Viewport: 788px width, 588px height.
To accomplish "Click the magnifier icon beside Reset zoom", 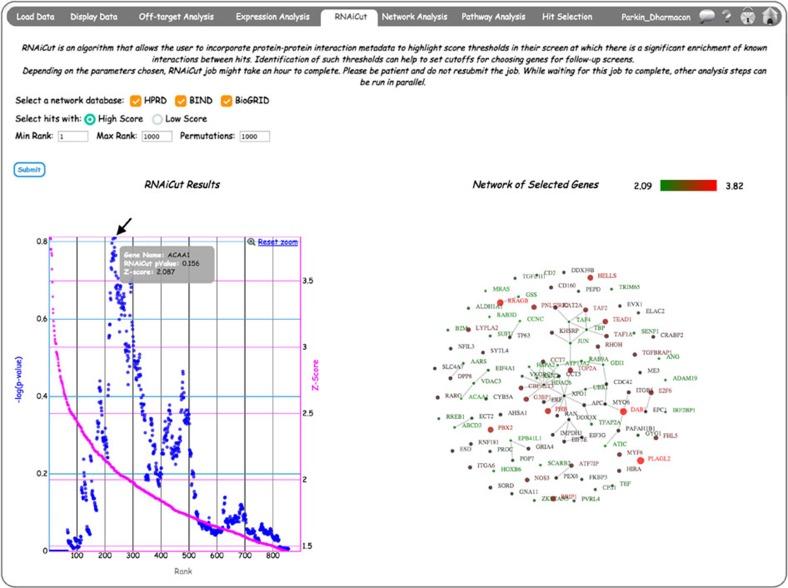I will pyautogui.click(x=251, y=242).
